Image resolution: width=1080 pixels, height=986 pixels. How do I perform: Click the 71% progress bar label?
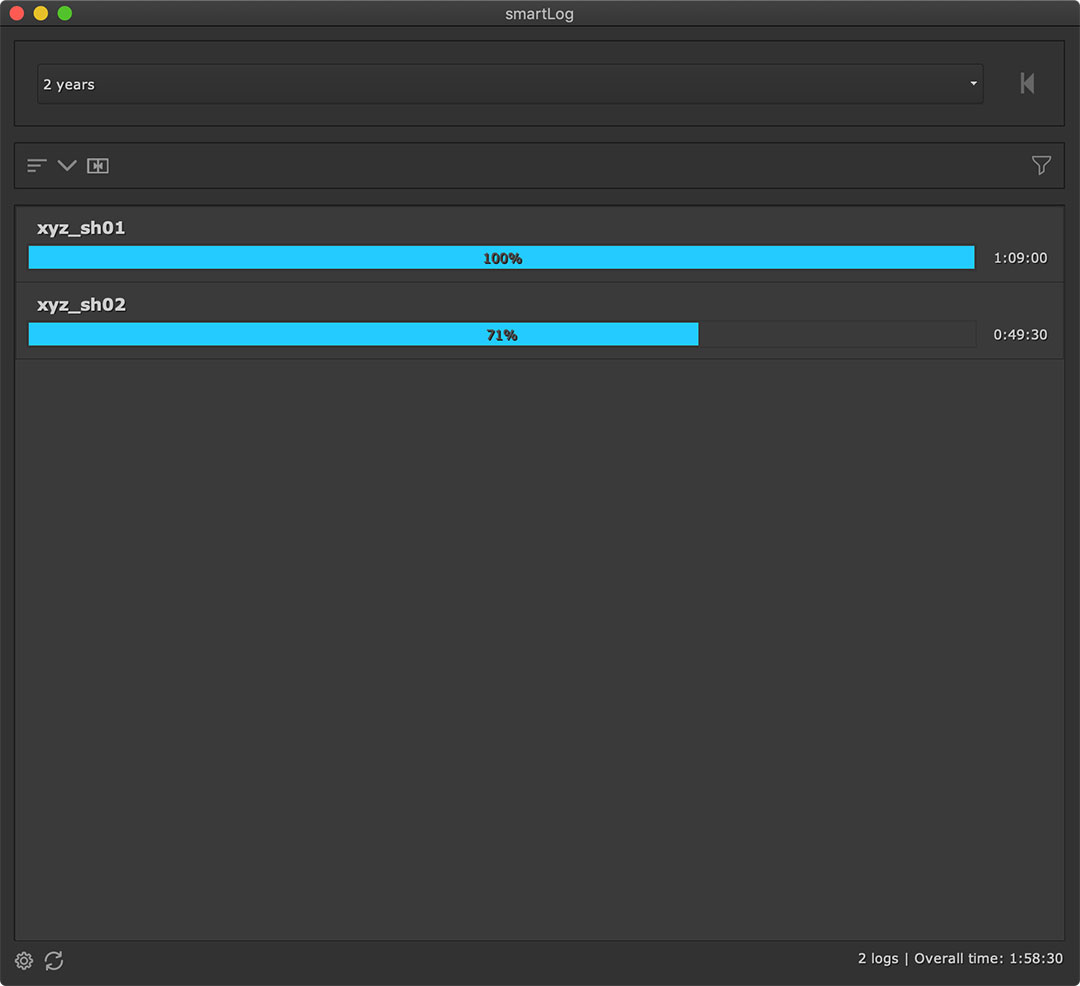[x=501, y=335]
